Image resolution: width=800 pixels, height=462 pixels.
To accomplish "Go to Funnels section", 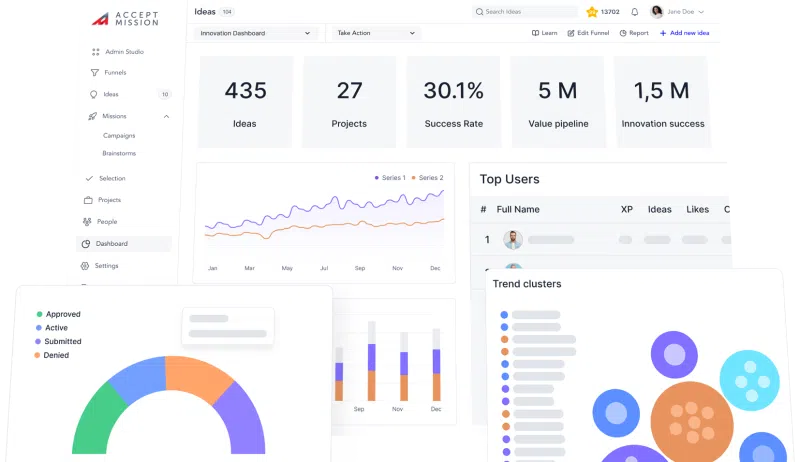I will [x=115, y=73].
